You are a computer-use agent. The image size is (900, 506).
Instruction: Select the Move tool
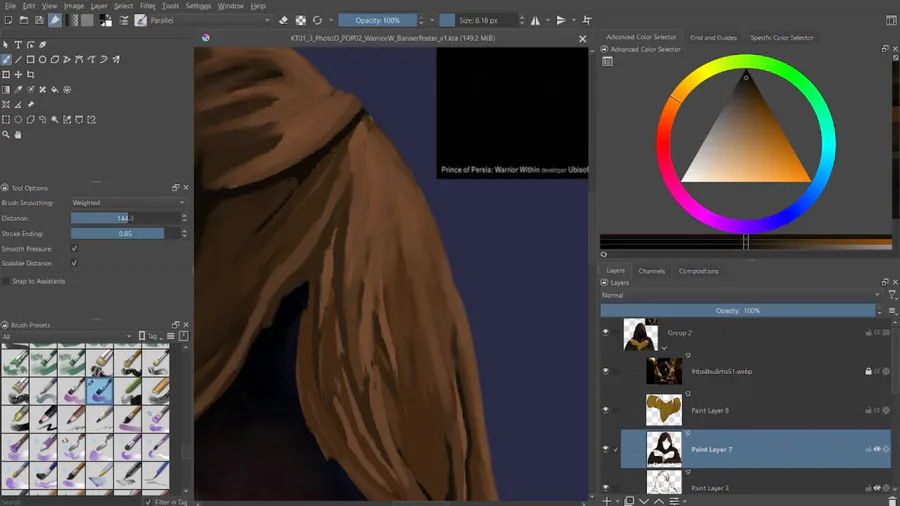[x=18, y=75]
